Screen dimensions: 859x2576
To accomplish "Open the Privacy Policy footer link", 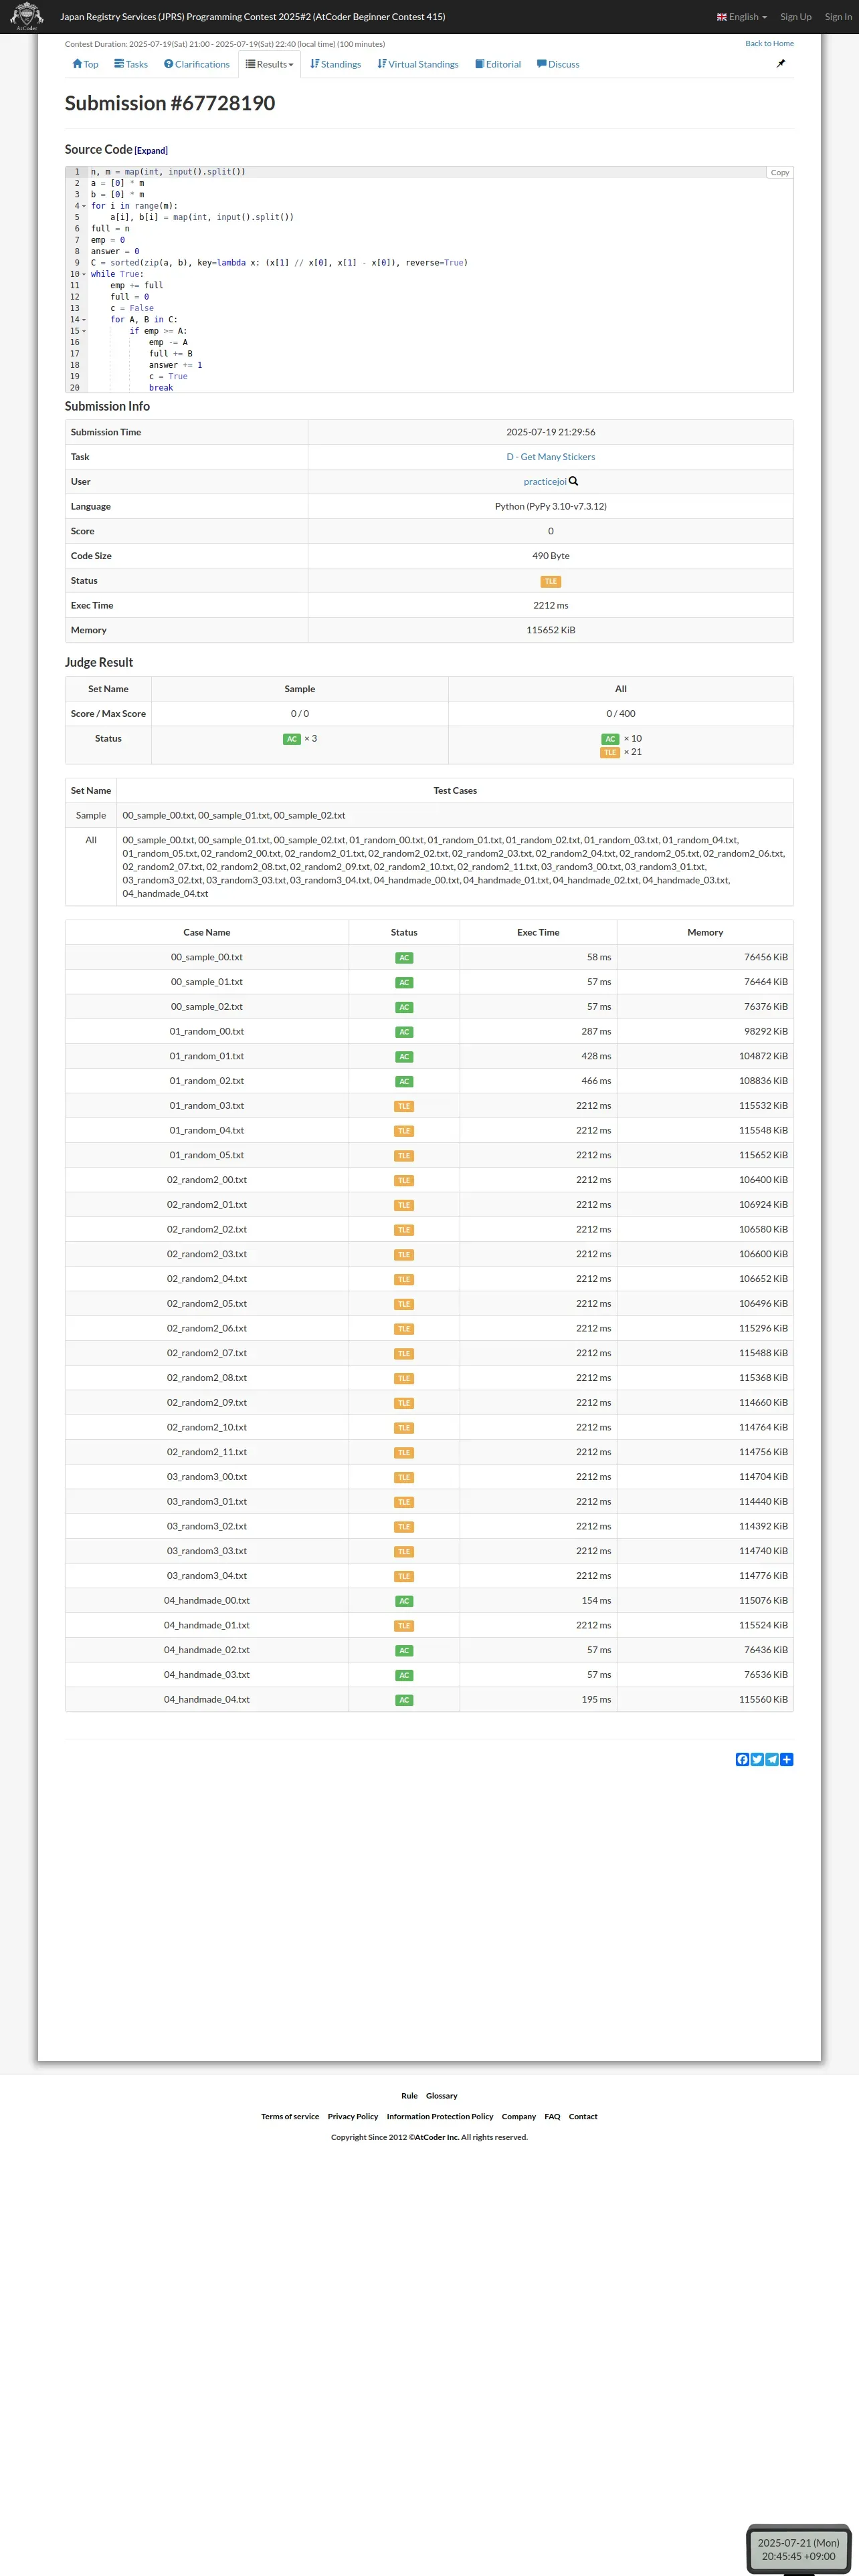I will [x=353, y=2116].
